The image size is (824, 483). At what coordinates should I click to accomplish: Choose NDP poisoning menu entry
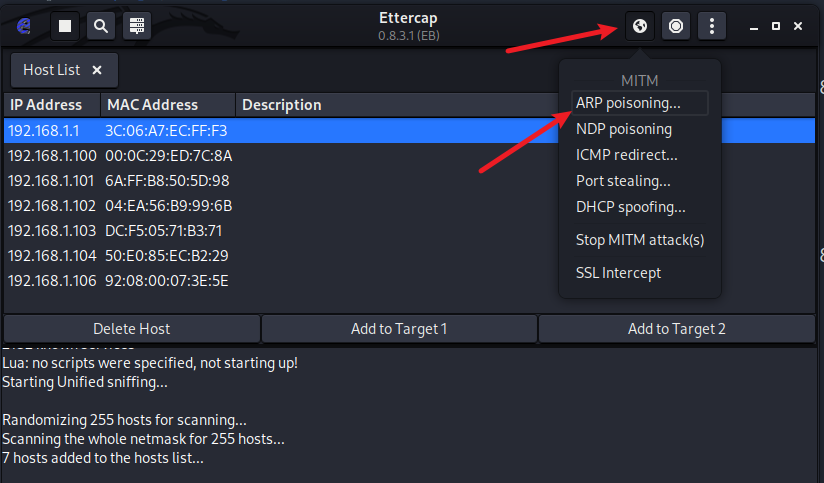pos(623,129)
